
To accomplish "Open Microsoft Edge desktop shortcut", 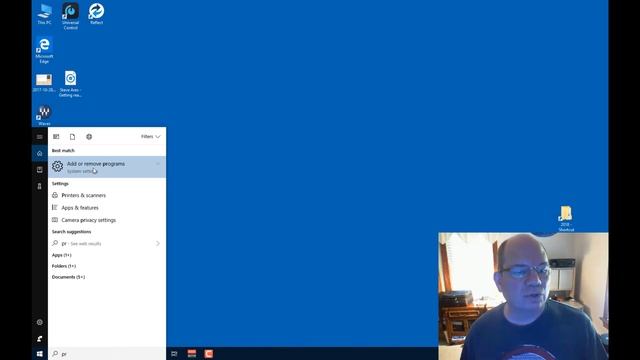I will 44,50.
